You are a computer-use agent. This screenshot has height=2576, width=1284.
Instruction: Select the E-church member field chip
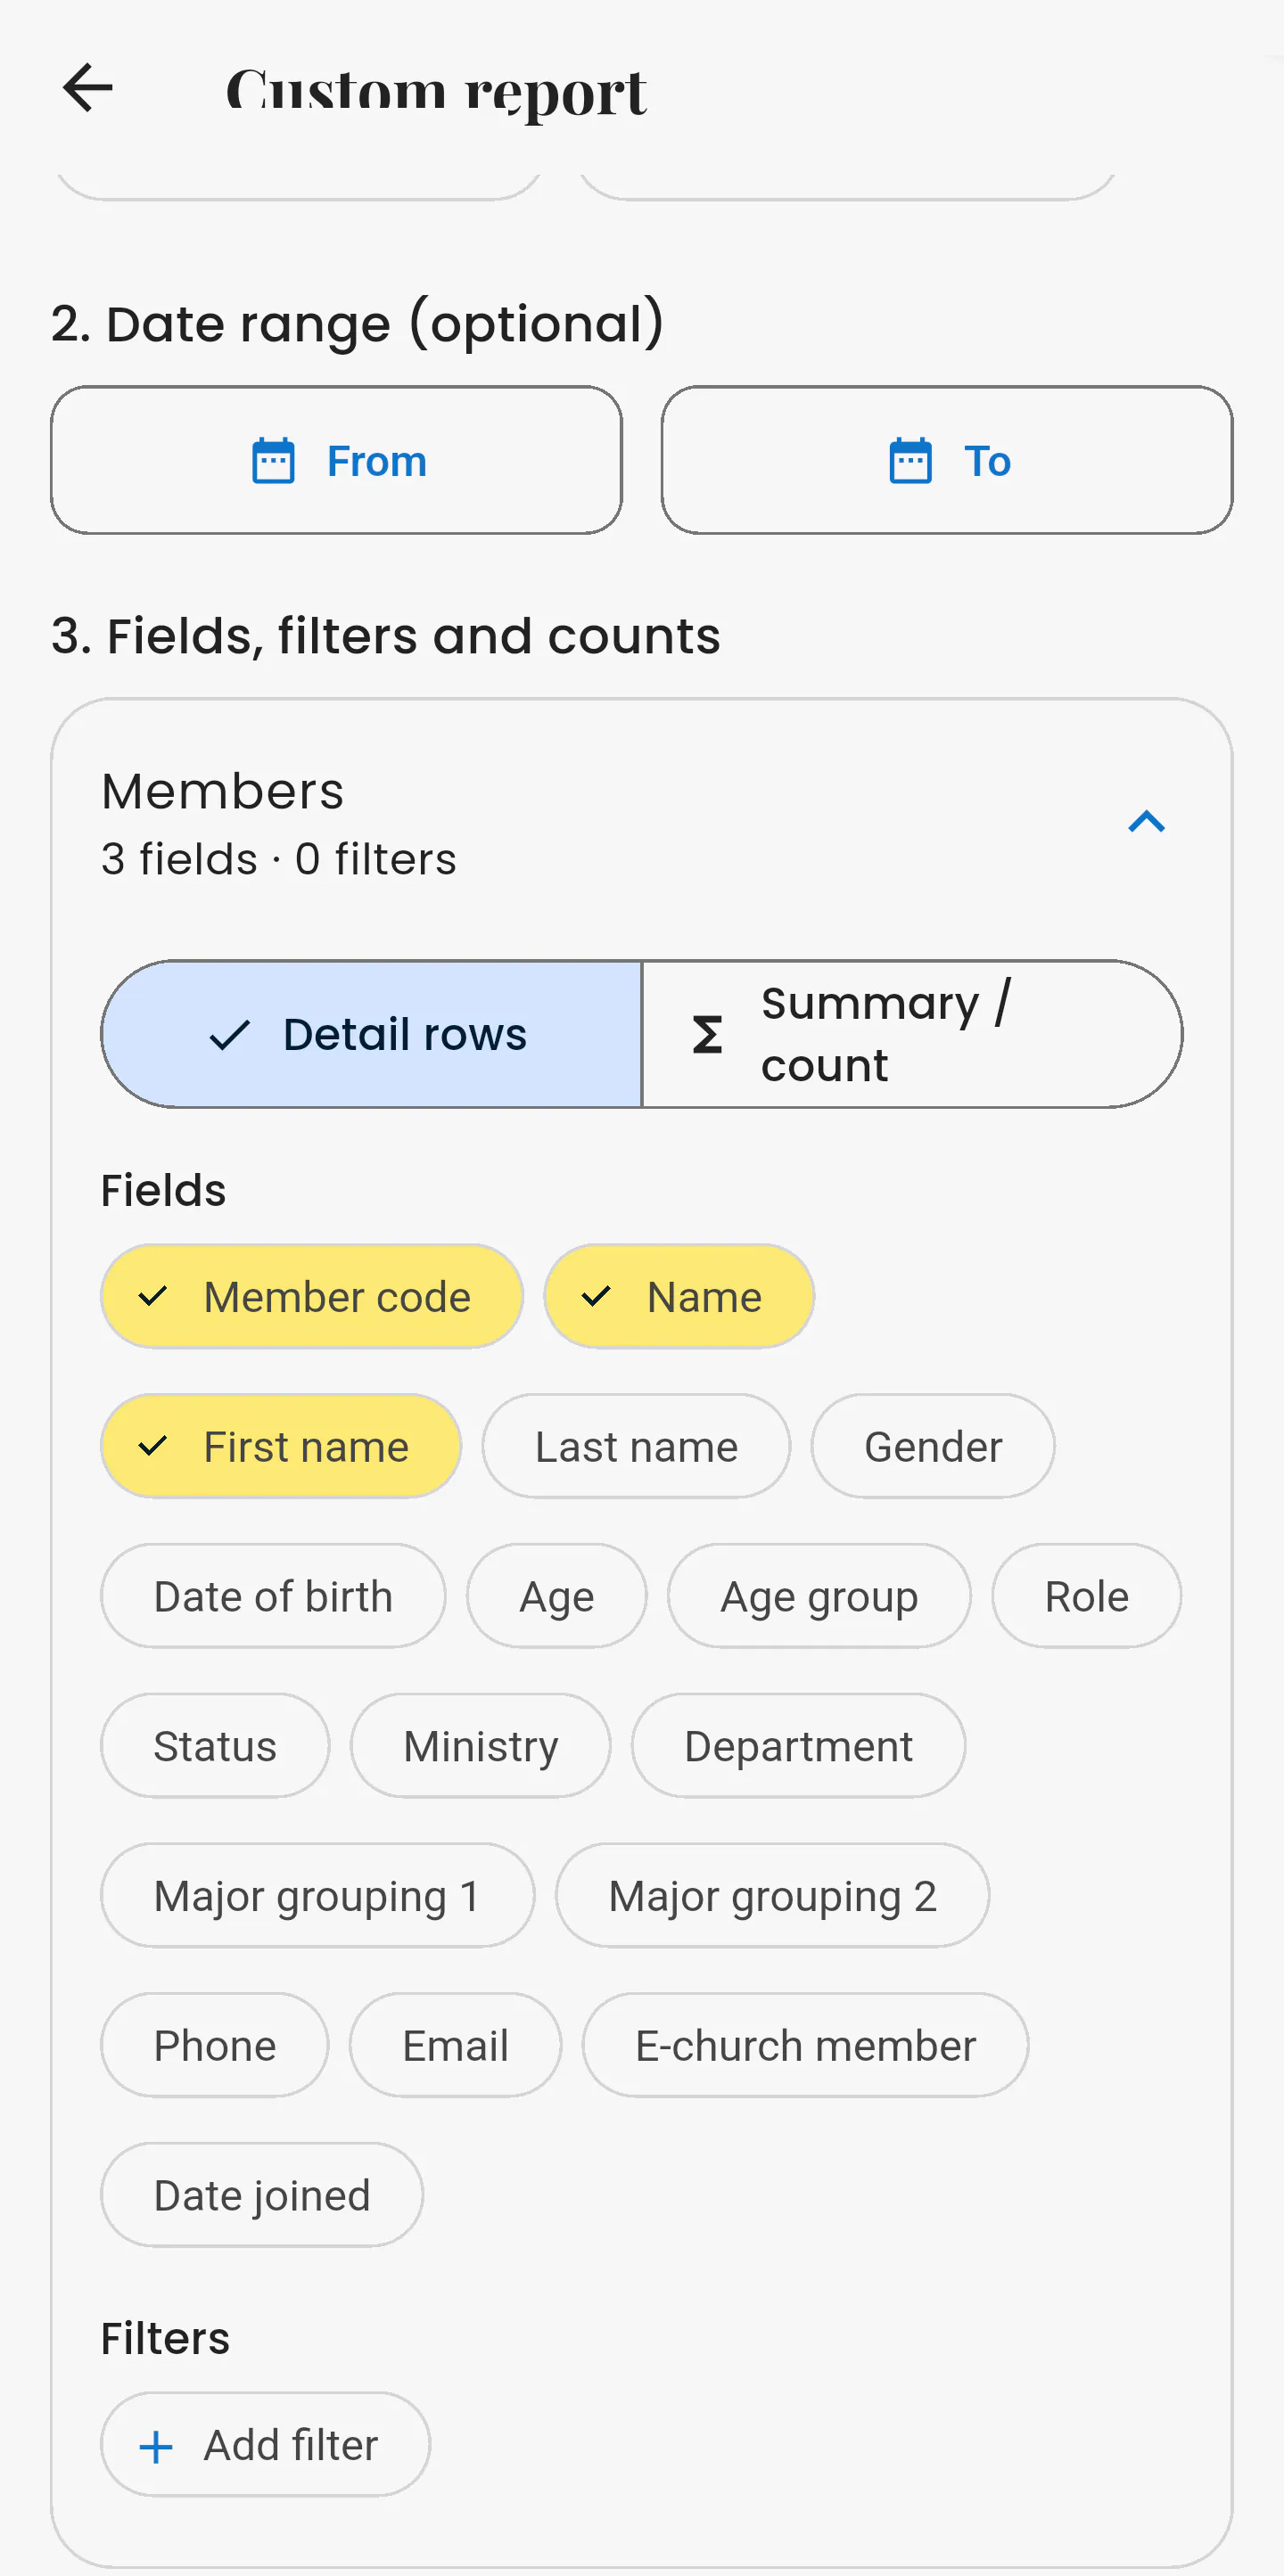click(805, 2046)
